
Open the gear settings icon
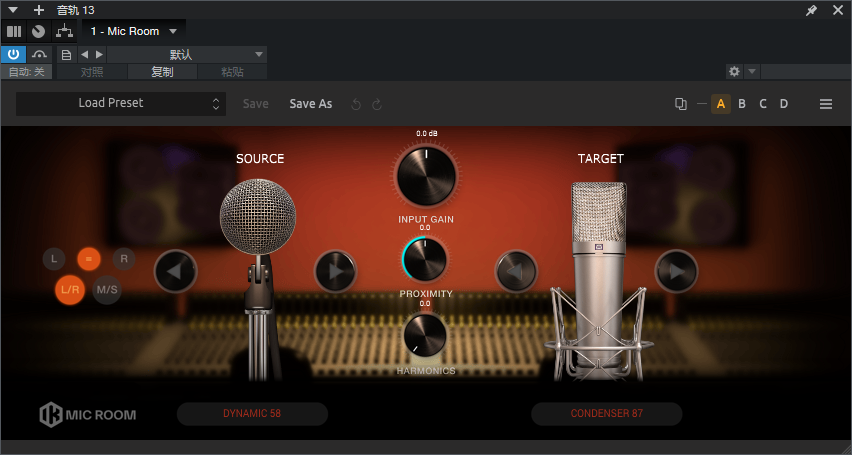[x=734, y=71]
